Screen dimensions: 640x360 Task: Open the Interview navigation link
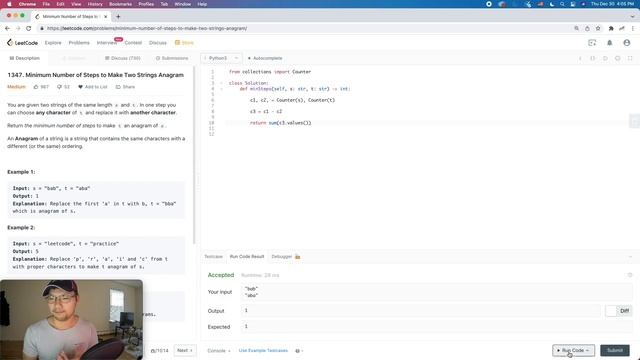(107, 43)
